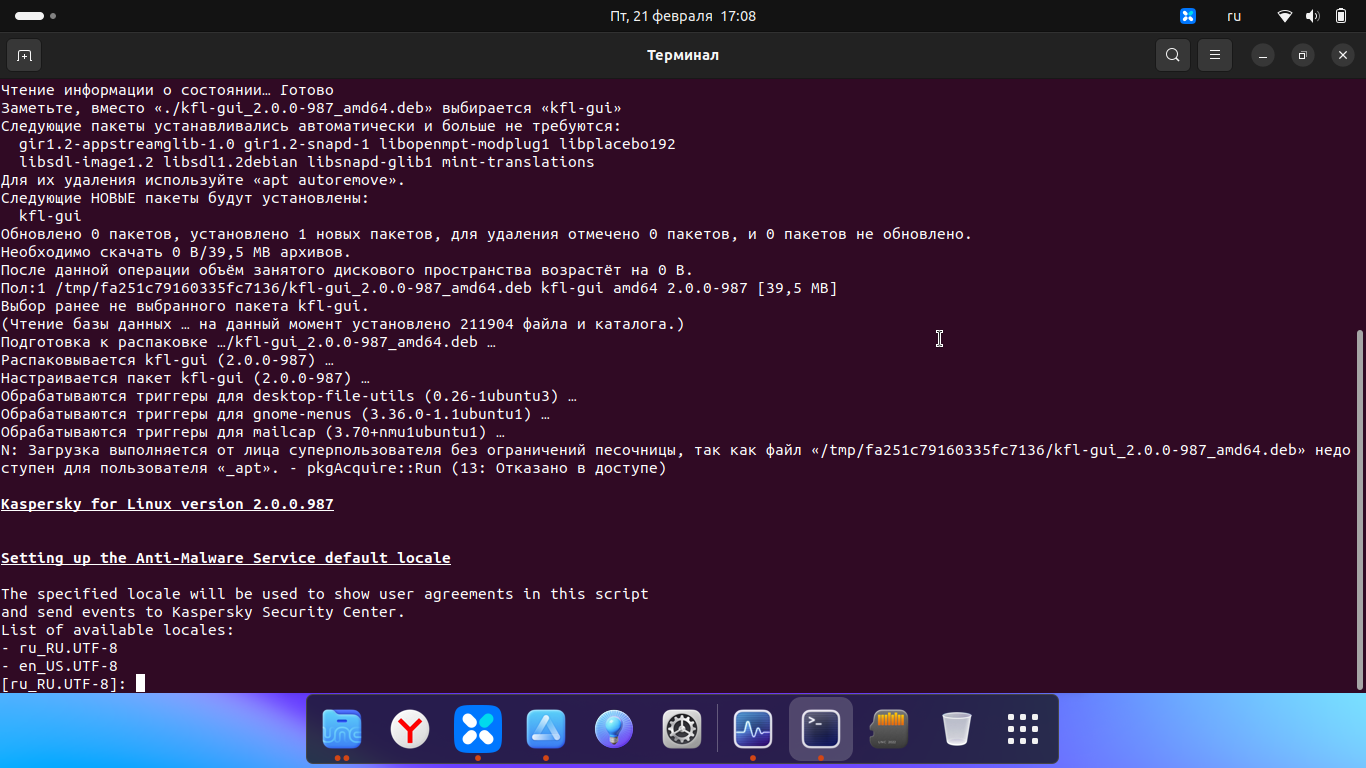Image resolution: width=1366 pixels, height=768 pixels.
Task: Open the memory chip app in dock
Action: click(x=889, y=729)
